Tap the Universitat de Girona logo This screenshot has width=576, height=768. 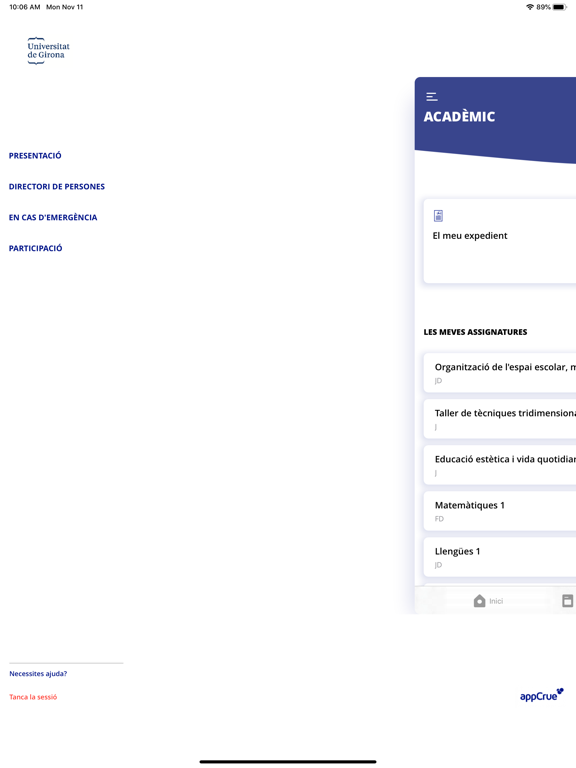pyautogui.click(x=48, y=50)
